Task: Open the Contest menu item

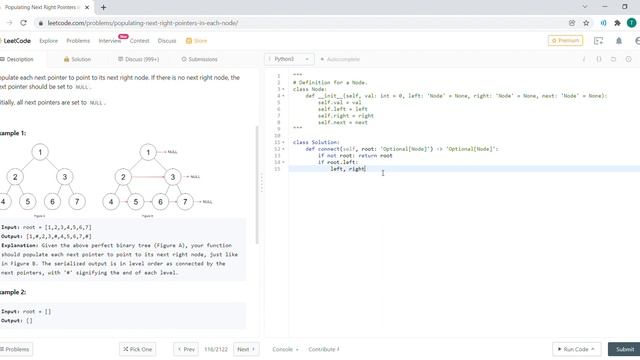Action: tap(140, 41)
